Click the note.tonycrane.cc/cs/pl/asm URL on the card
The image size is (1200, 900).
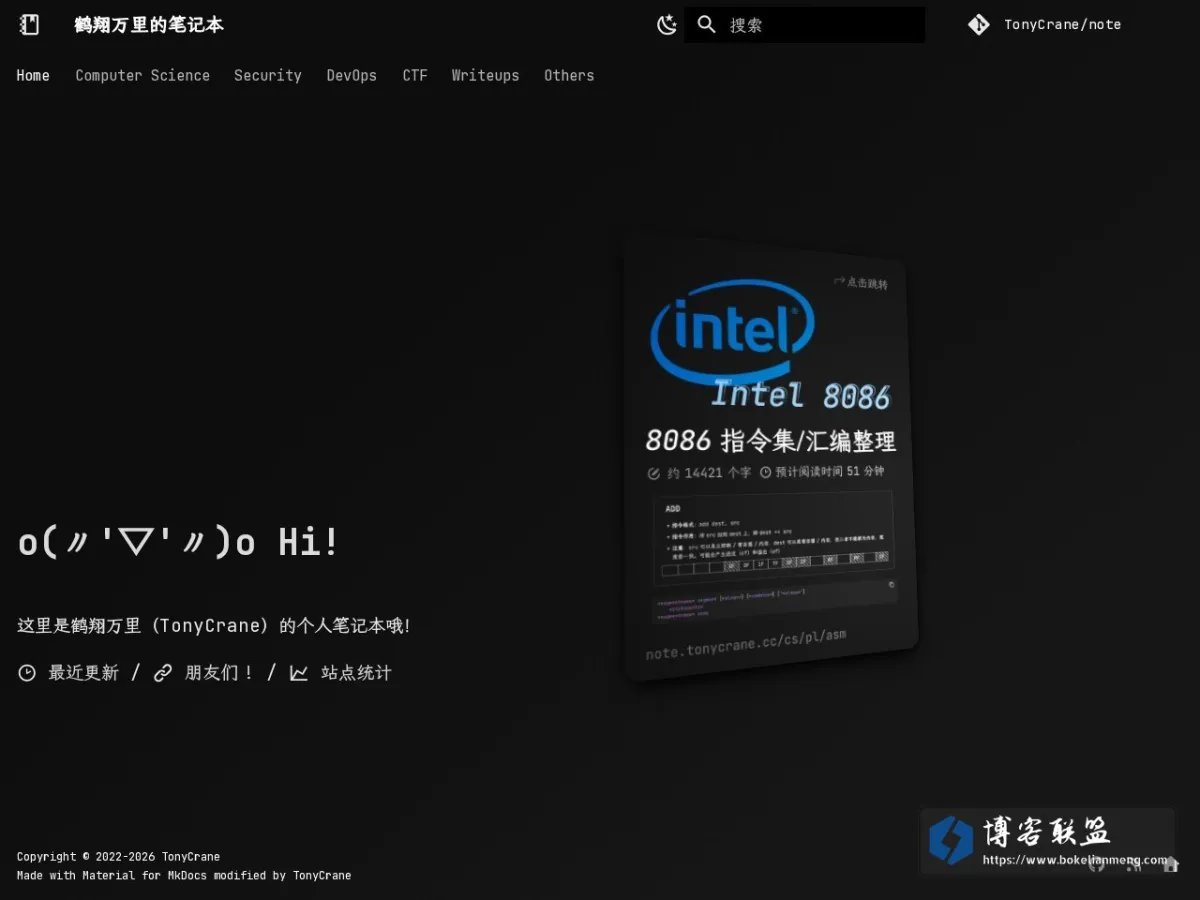tap(746, 644)
